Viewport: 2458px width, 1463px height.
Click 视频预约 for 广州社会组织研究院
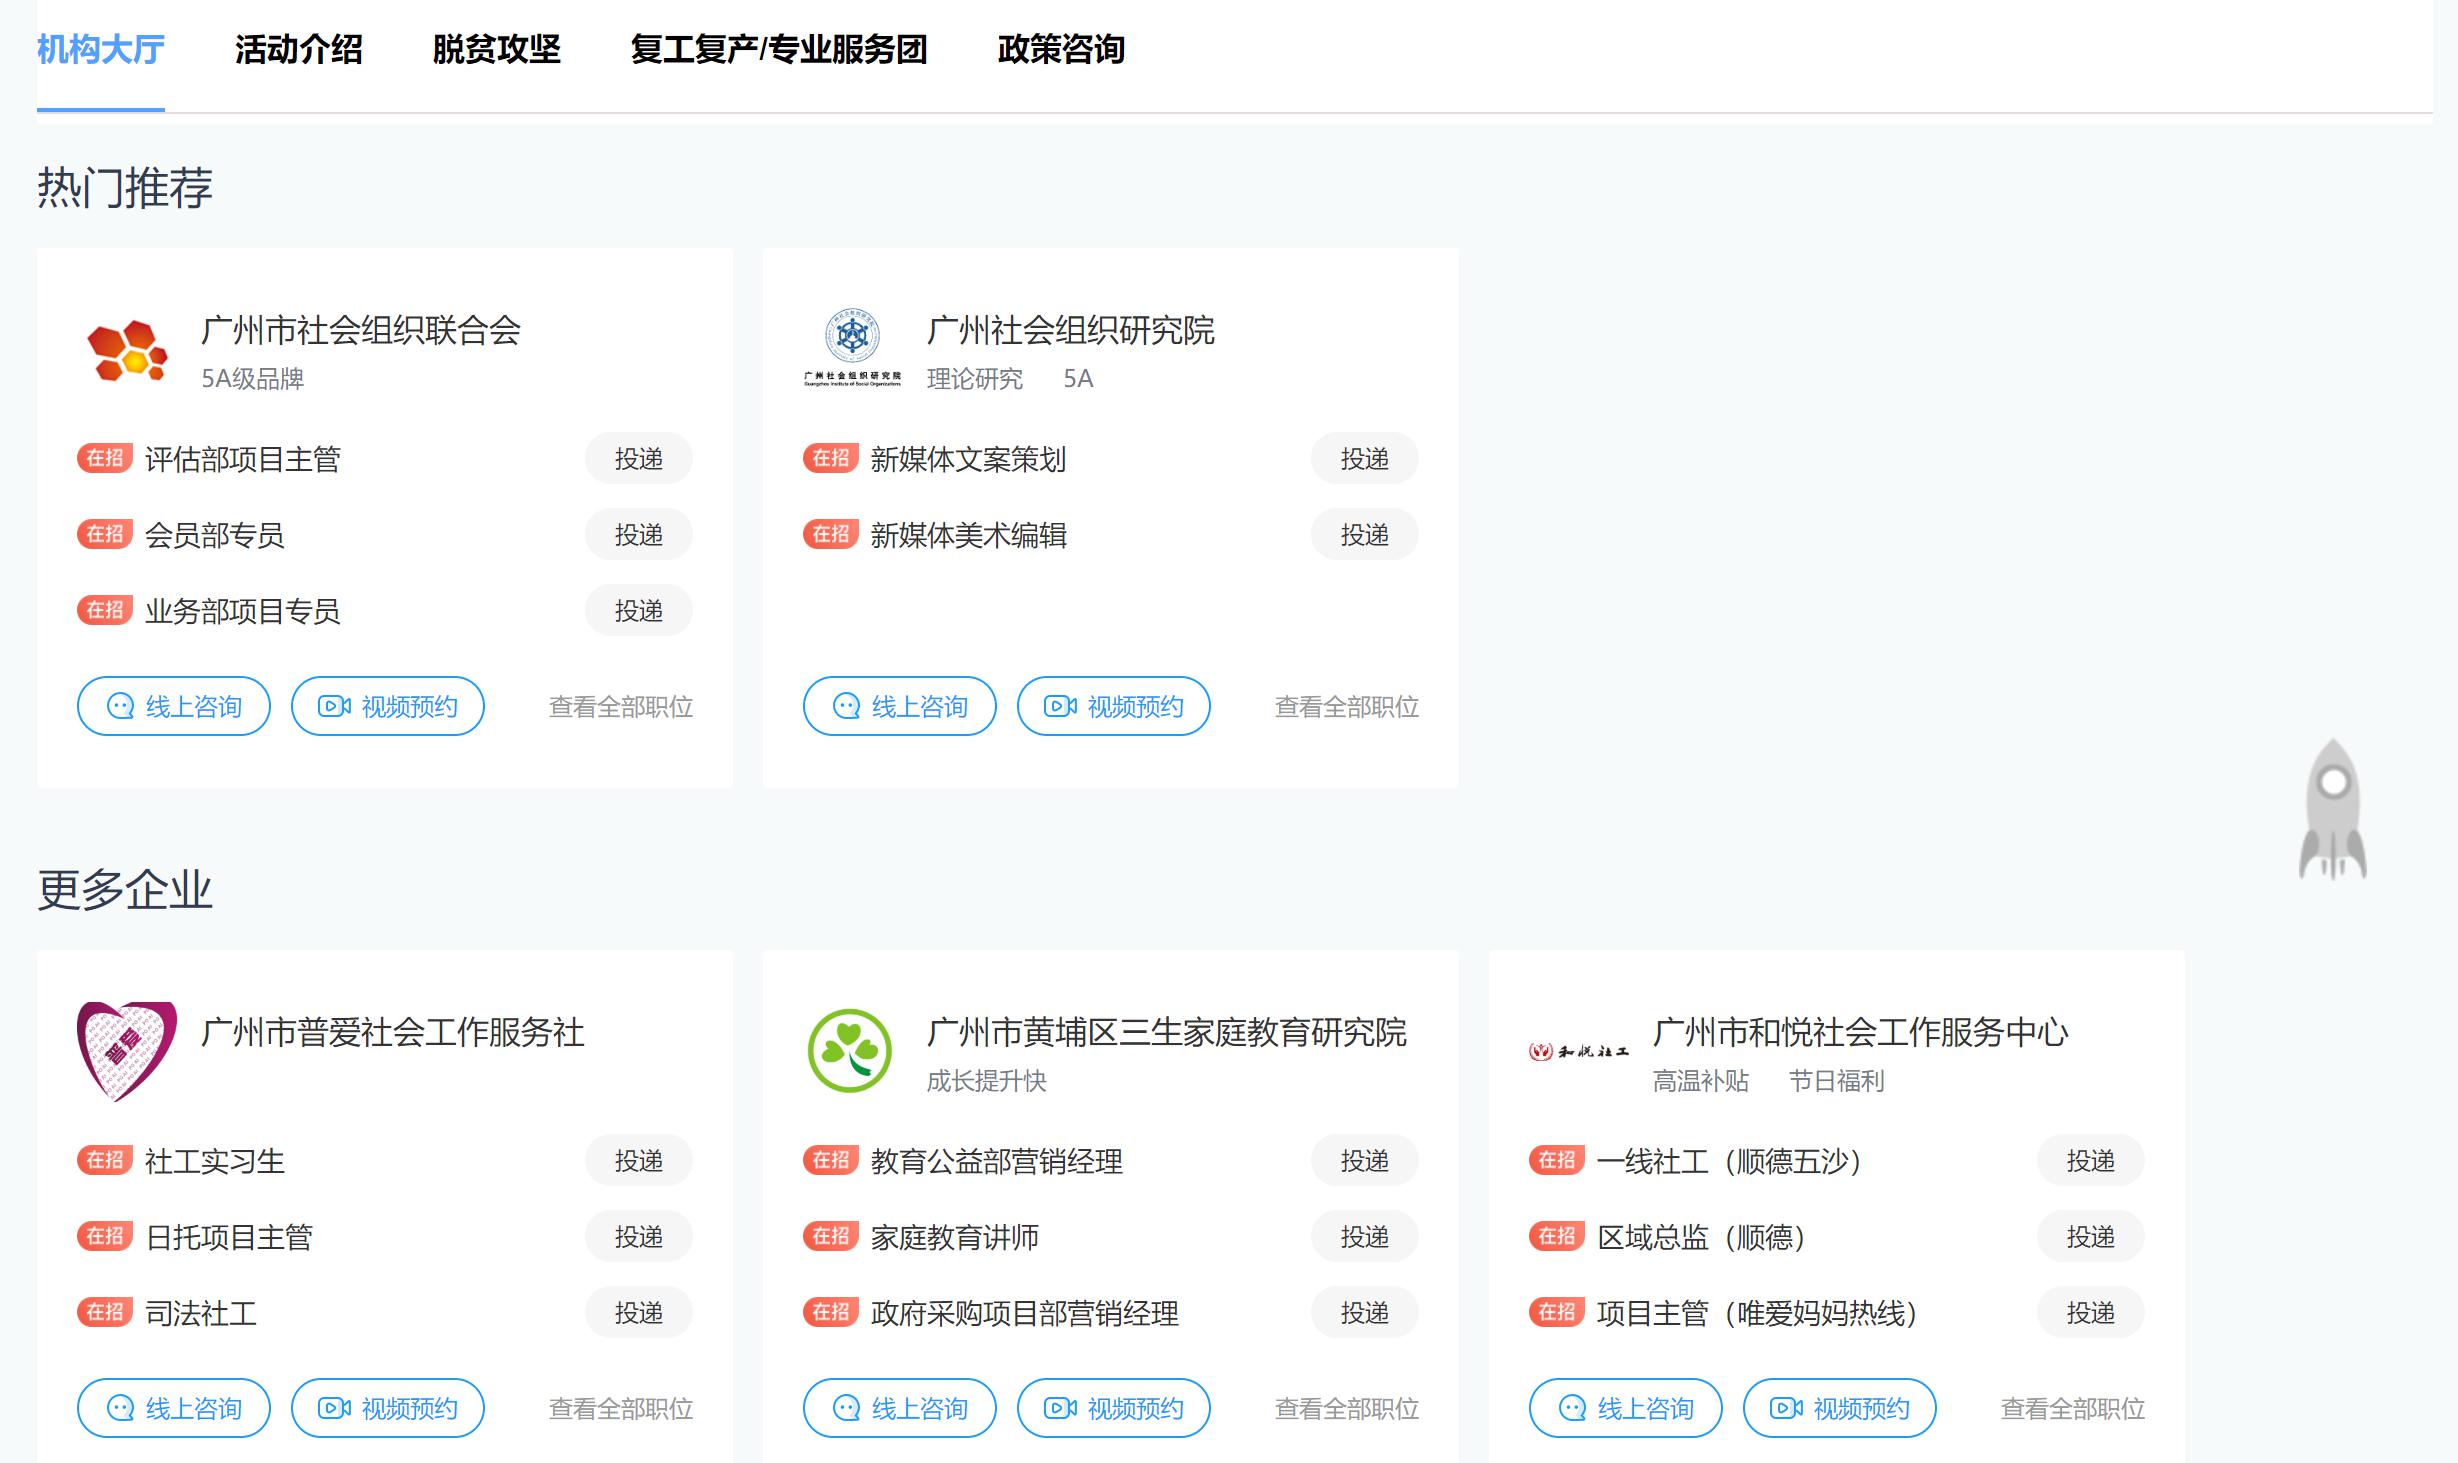pyautogui.click(x=1114, y=707)
